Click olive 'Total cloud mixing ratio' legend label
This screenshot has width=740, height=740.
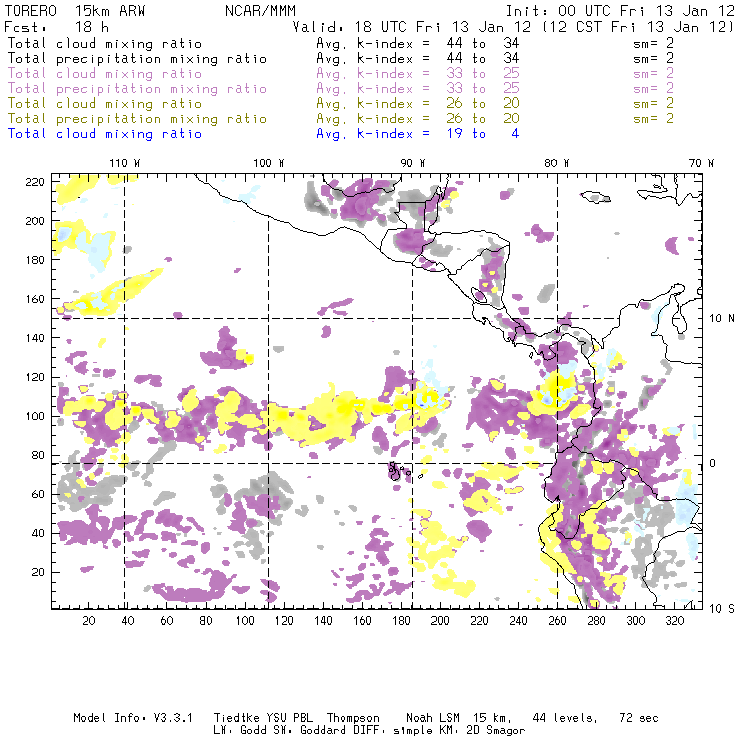coord(105,103)
